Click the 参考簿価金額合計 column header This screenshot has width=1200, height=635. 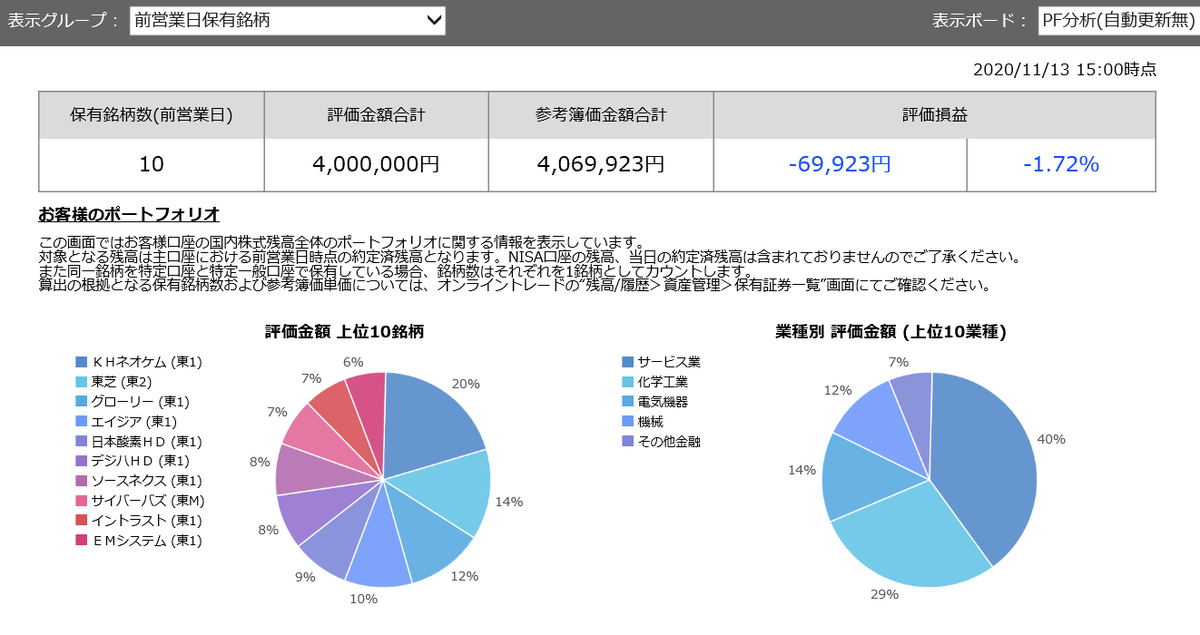coord(601,115)
